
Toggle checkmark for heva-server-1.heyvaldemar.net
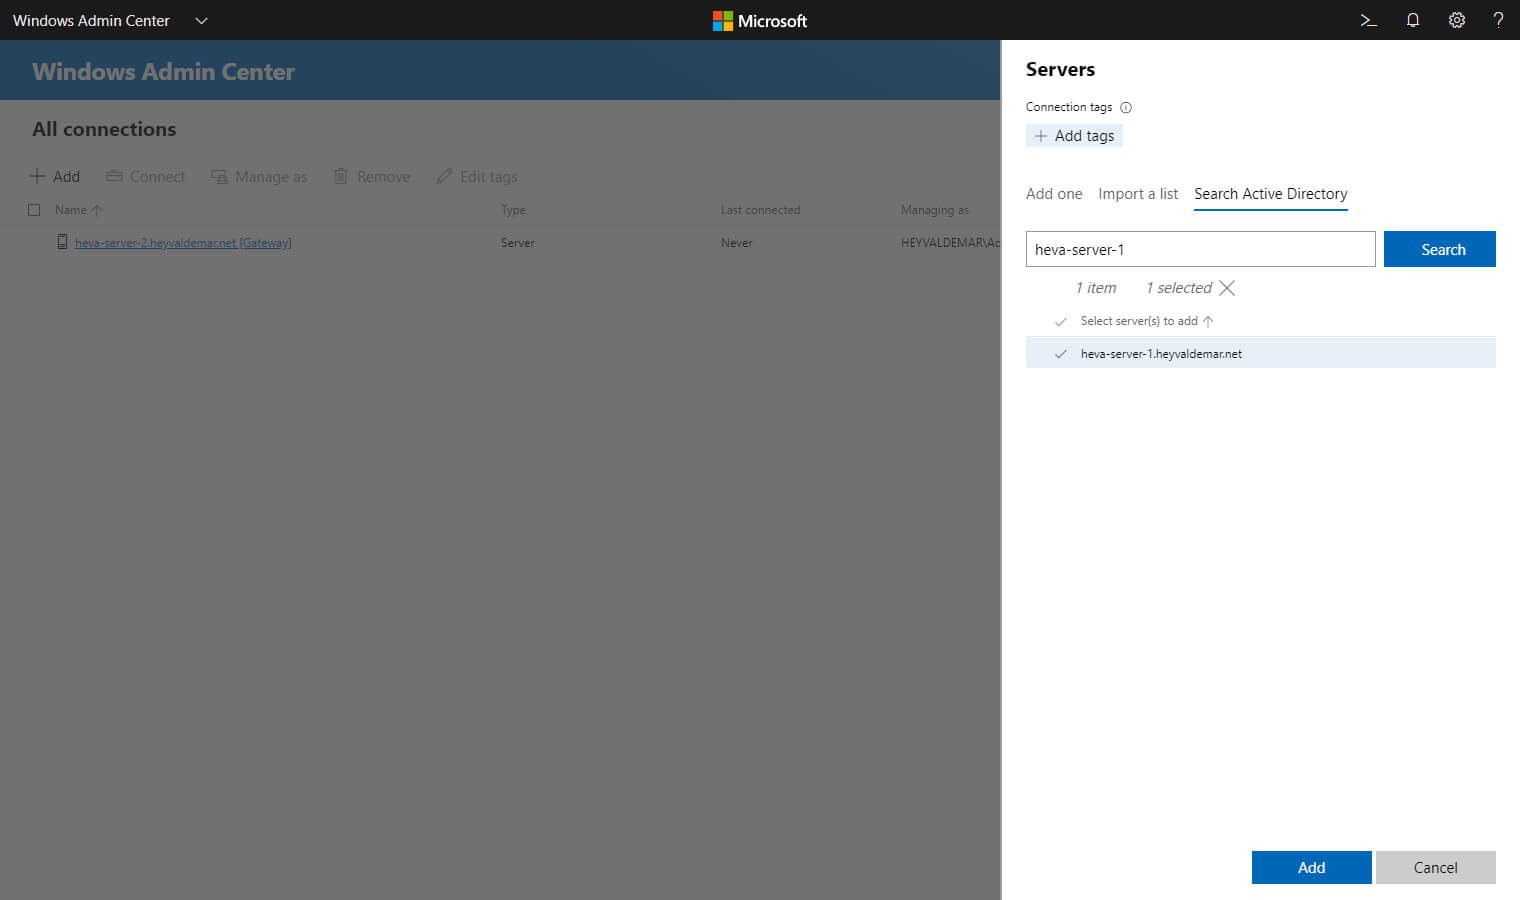click(1060, 354)
